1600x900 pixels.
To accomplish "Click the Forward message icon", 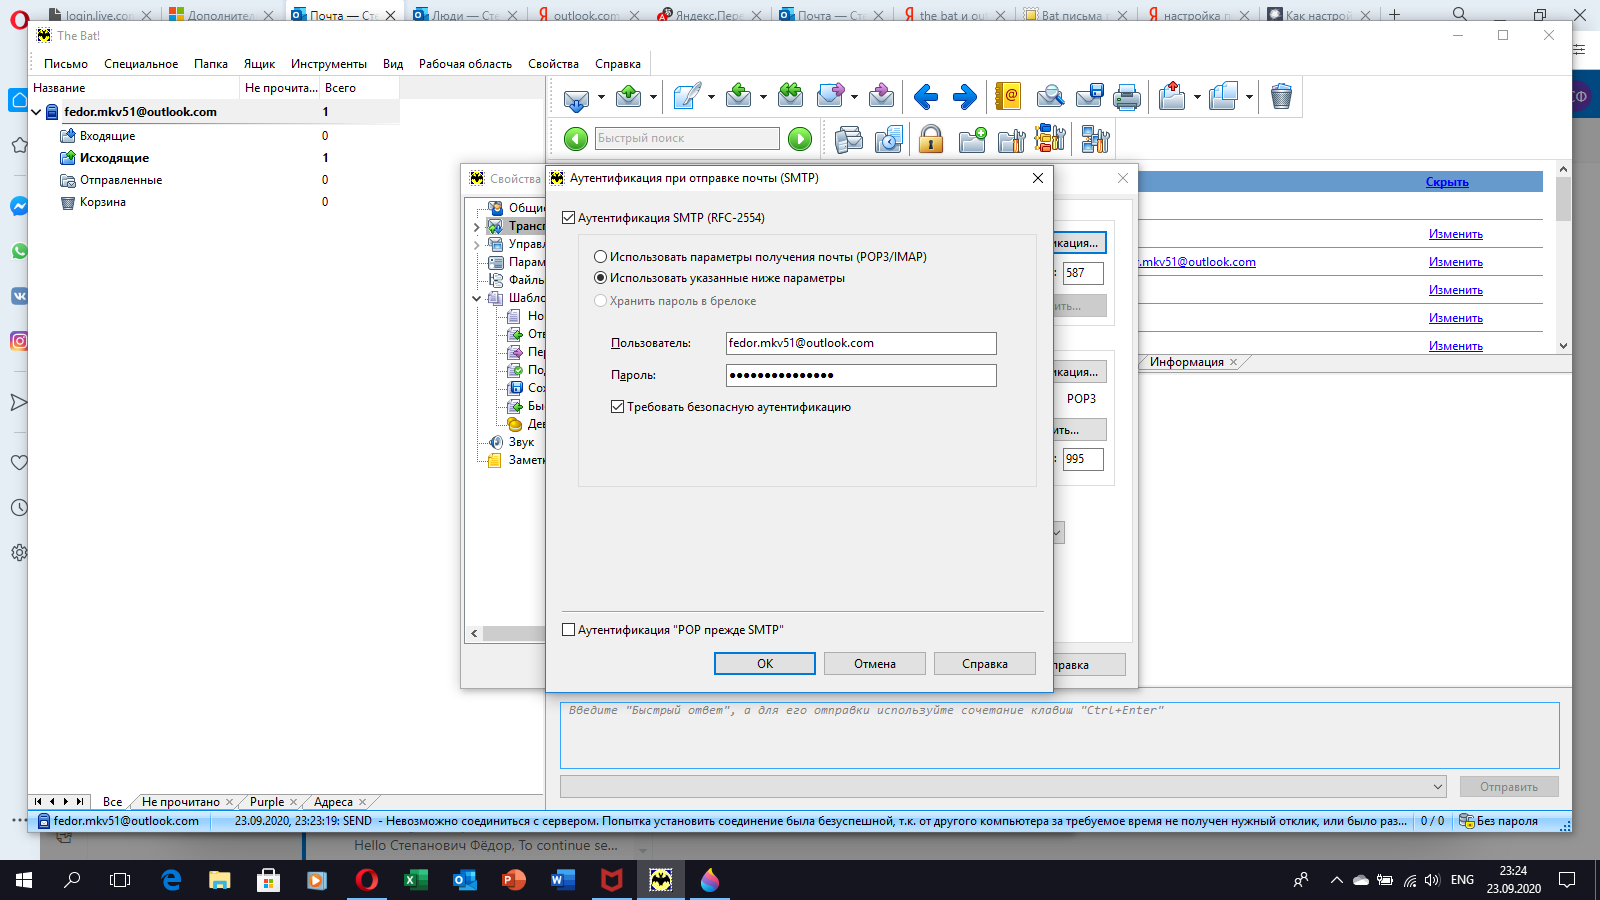I will [830, 97].
